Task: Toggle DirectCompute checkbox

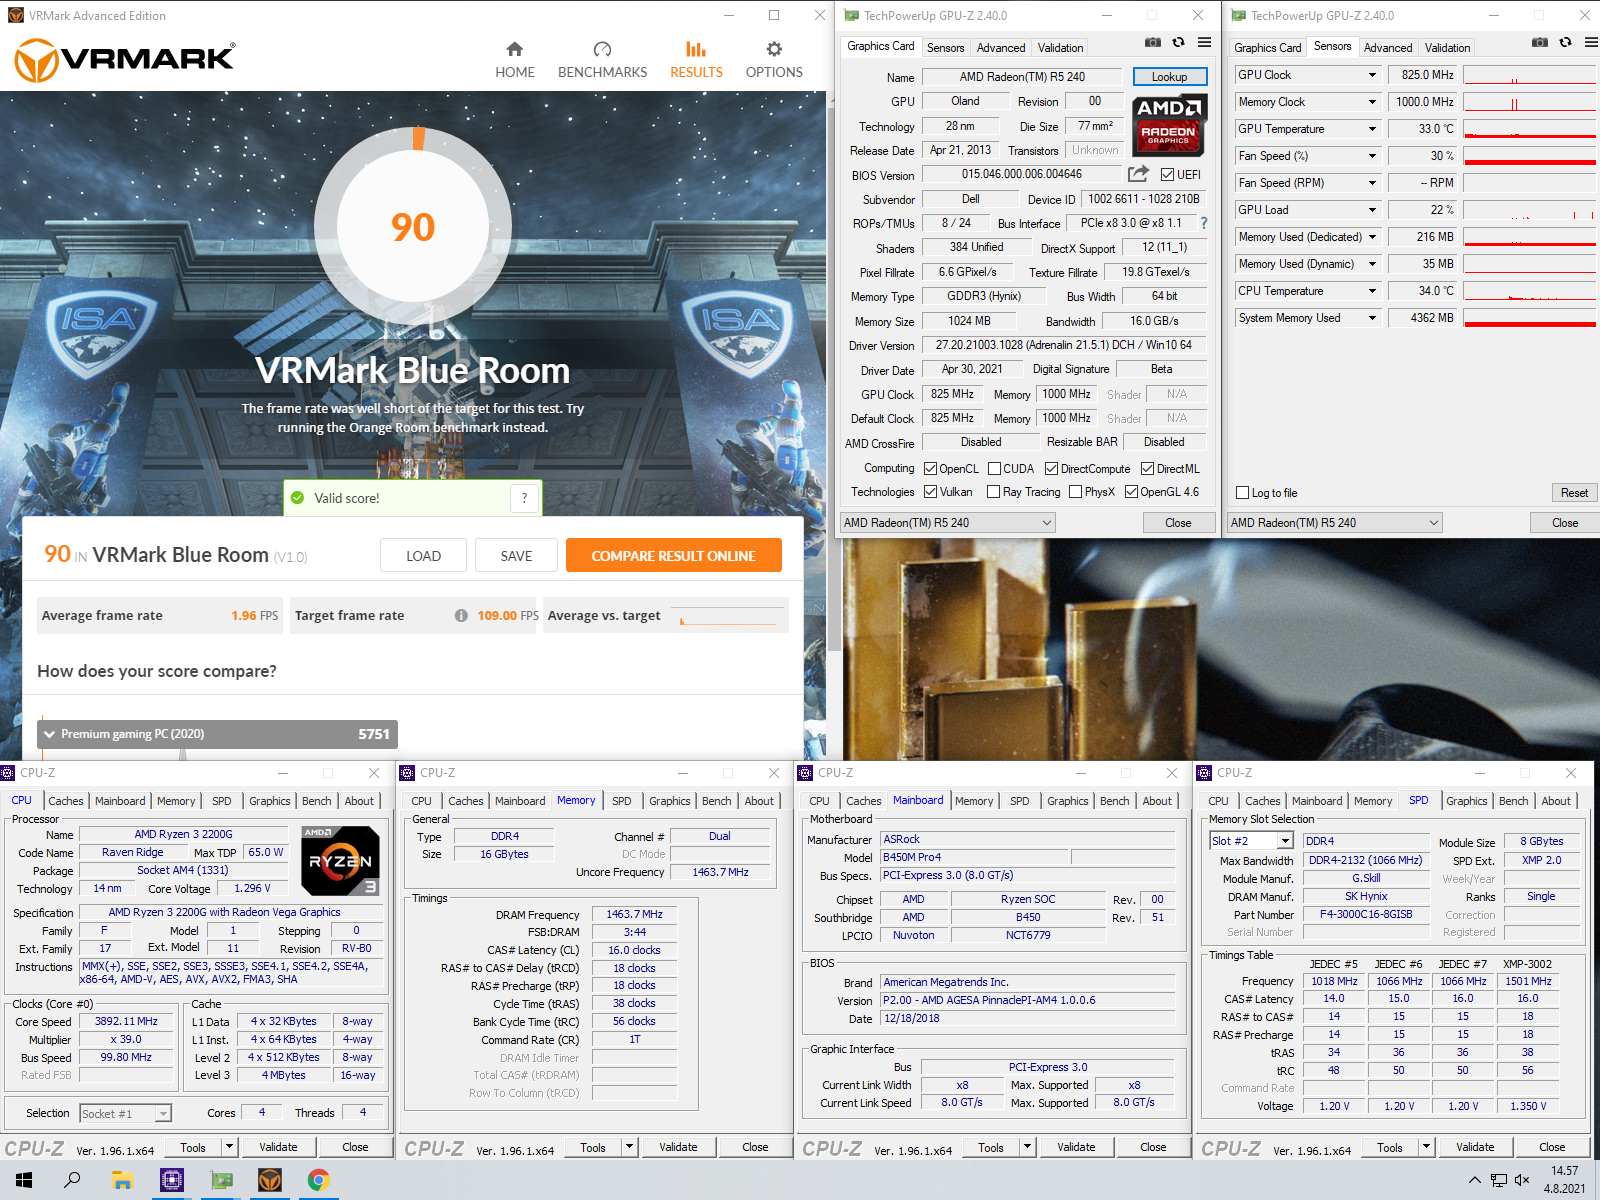Action: click(x=1051, y=469)
